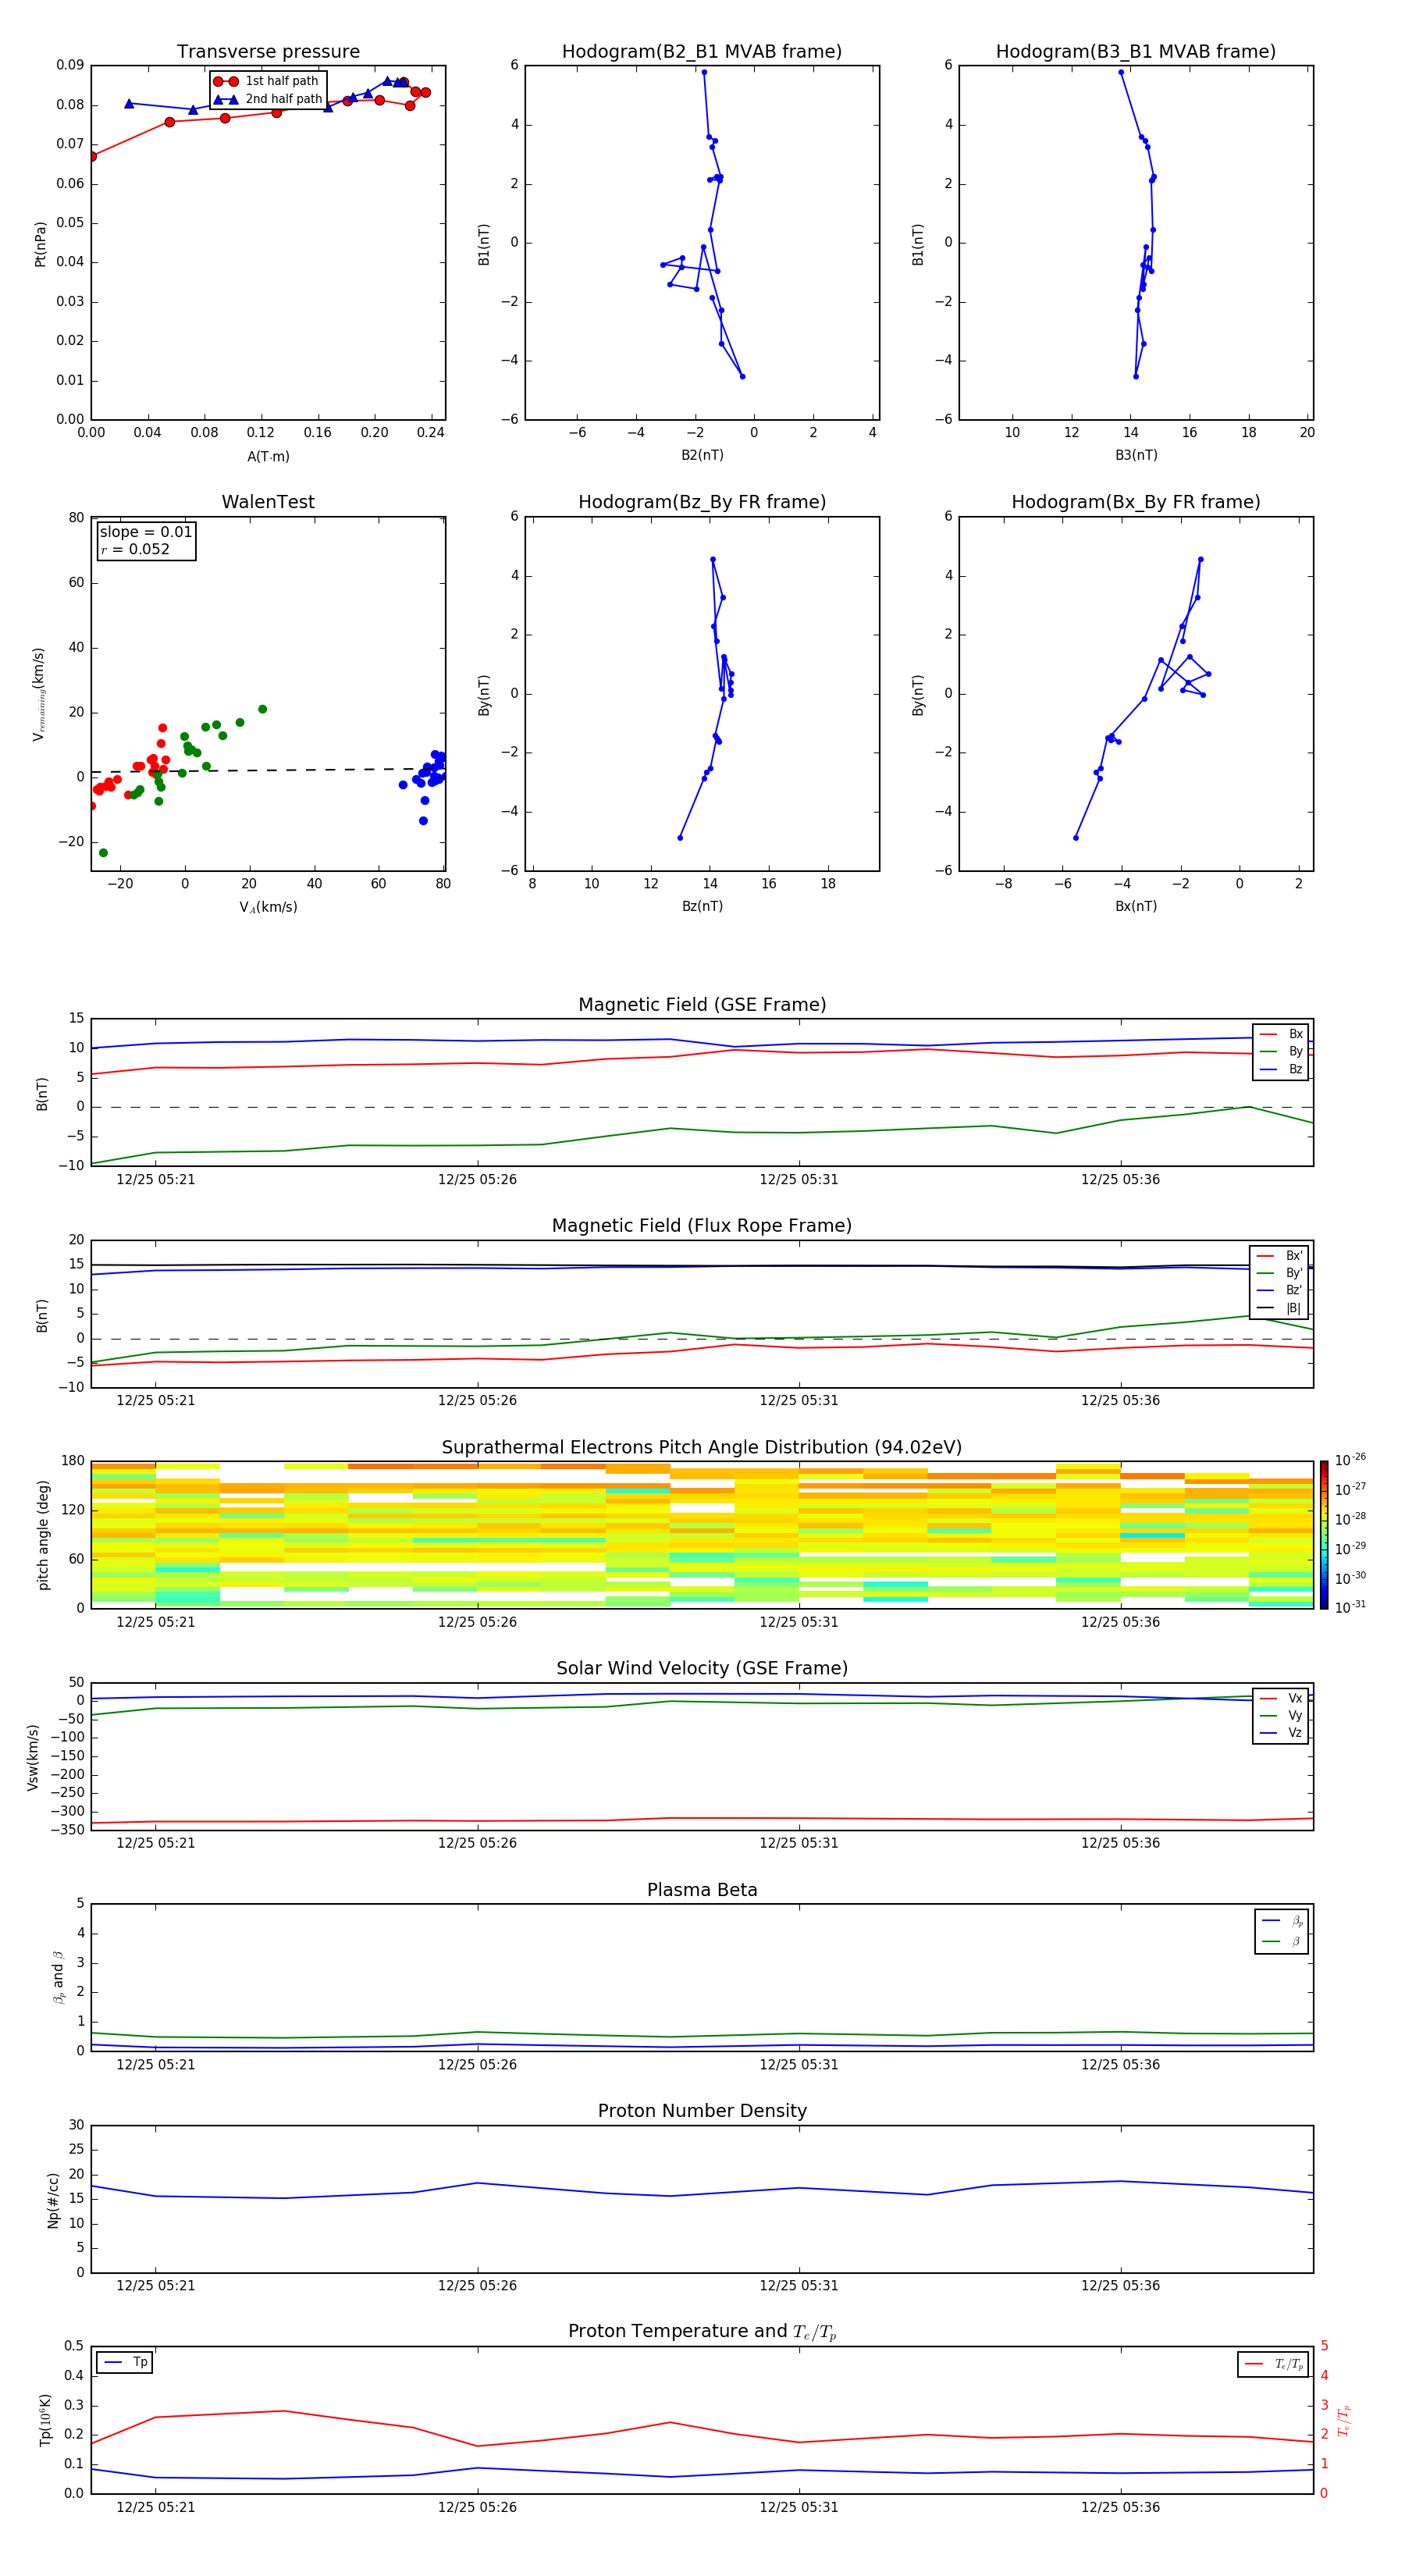This screenshot has width=1405, height=2576.
Task: Click the "Hodogram(B2_B1 MVAB frame)" title
Action: 702,52
